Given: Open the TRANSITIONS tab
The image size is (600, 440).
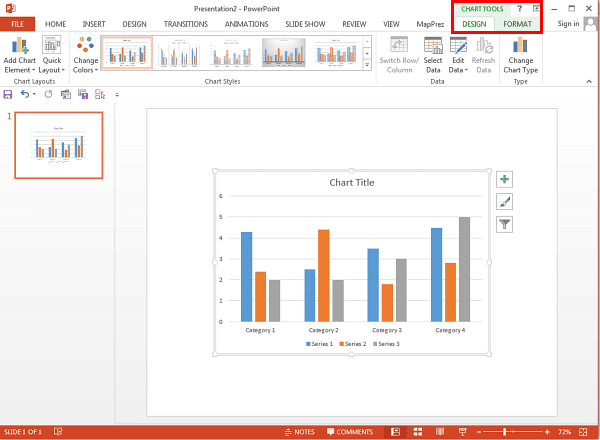Looking at the screenshot, I should coord(186,24).
